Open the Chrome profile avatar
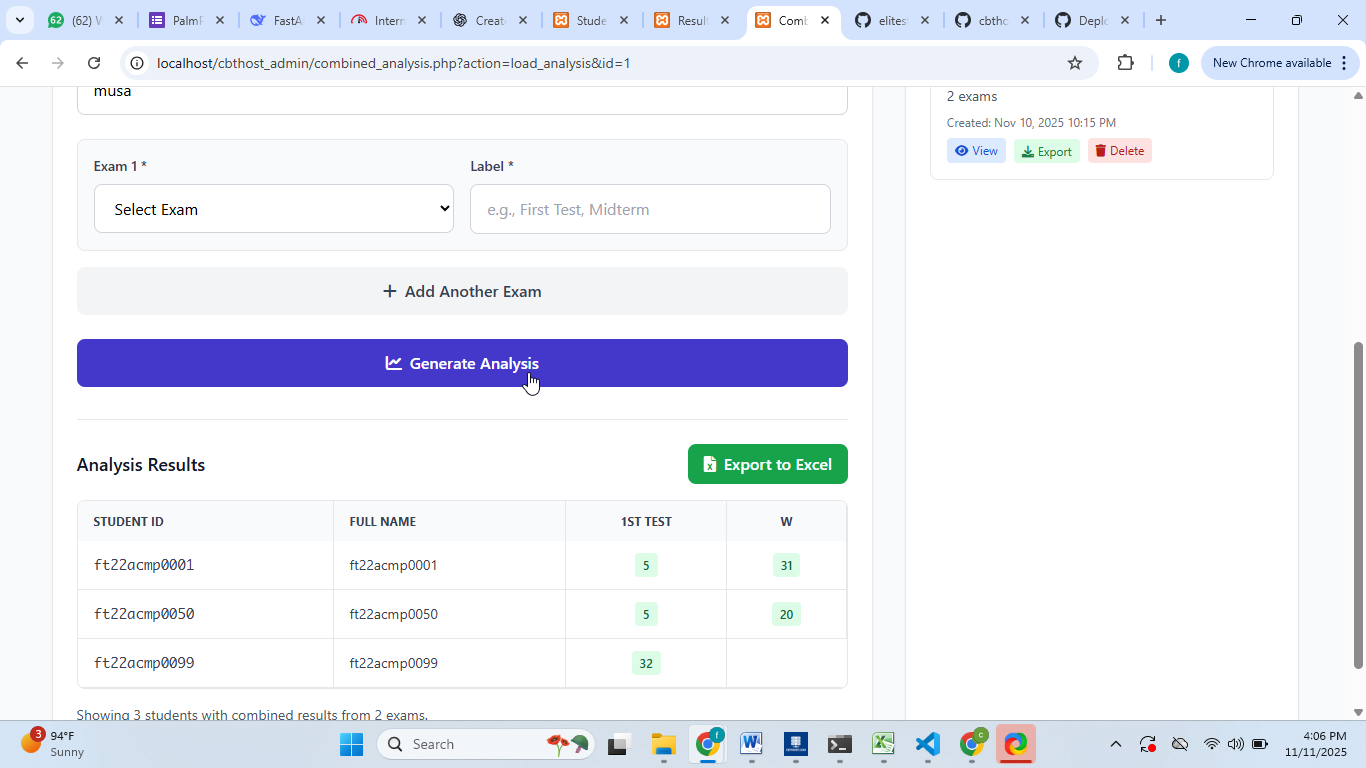This screenshot has width=1366, height=768. pos(1179,63)
